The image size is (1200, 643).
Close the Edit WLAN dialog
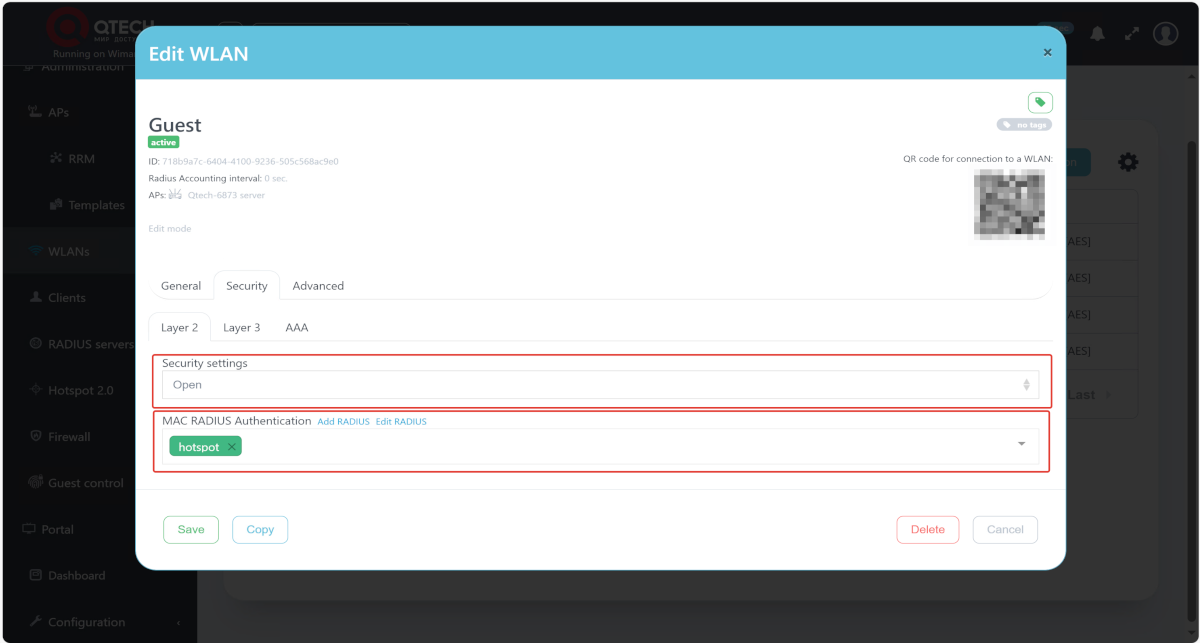click(x=1047, y=52)
